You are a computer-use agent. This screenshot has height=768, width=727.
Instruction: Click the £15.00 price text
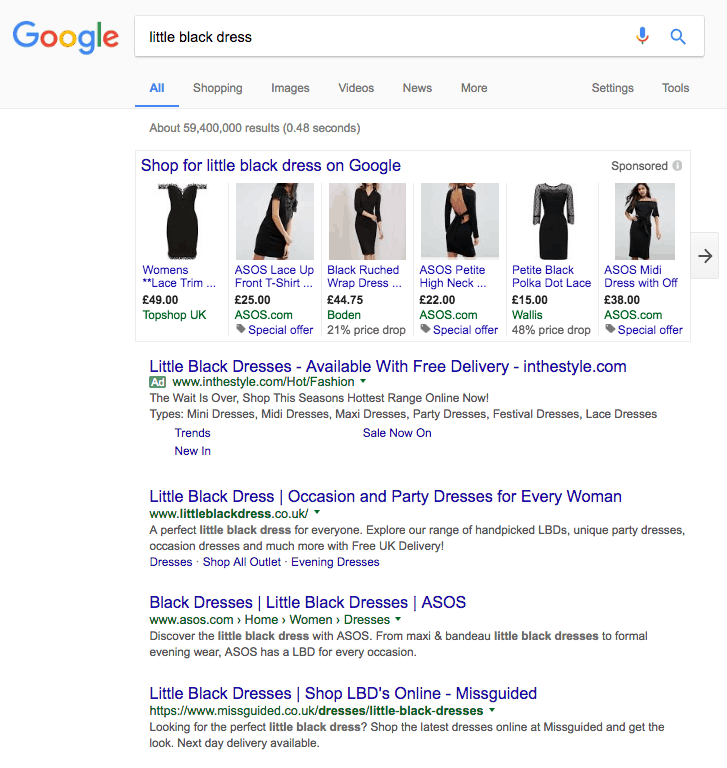click(530, 300)
